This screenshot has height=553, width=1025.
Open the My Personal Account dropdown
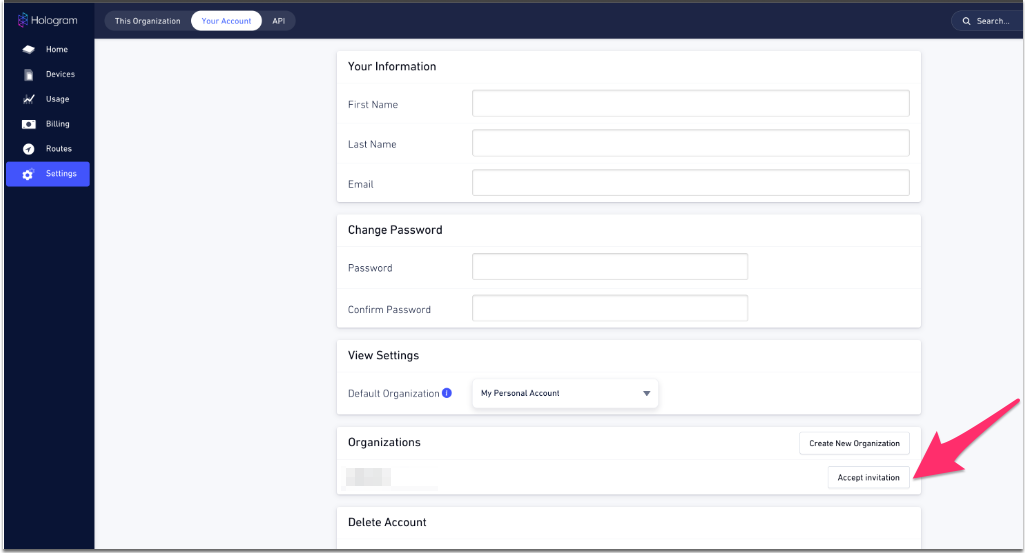pos(565,394)
